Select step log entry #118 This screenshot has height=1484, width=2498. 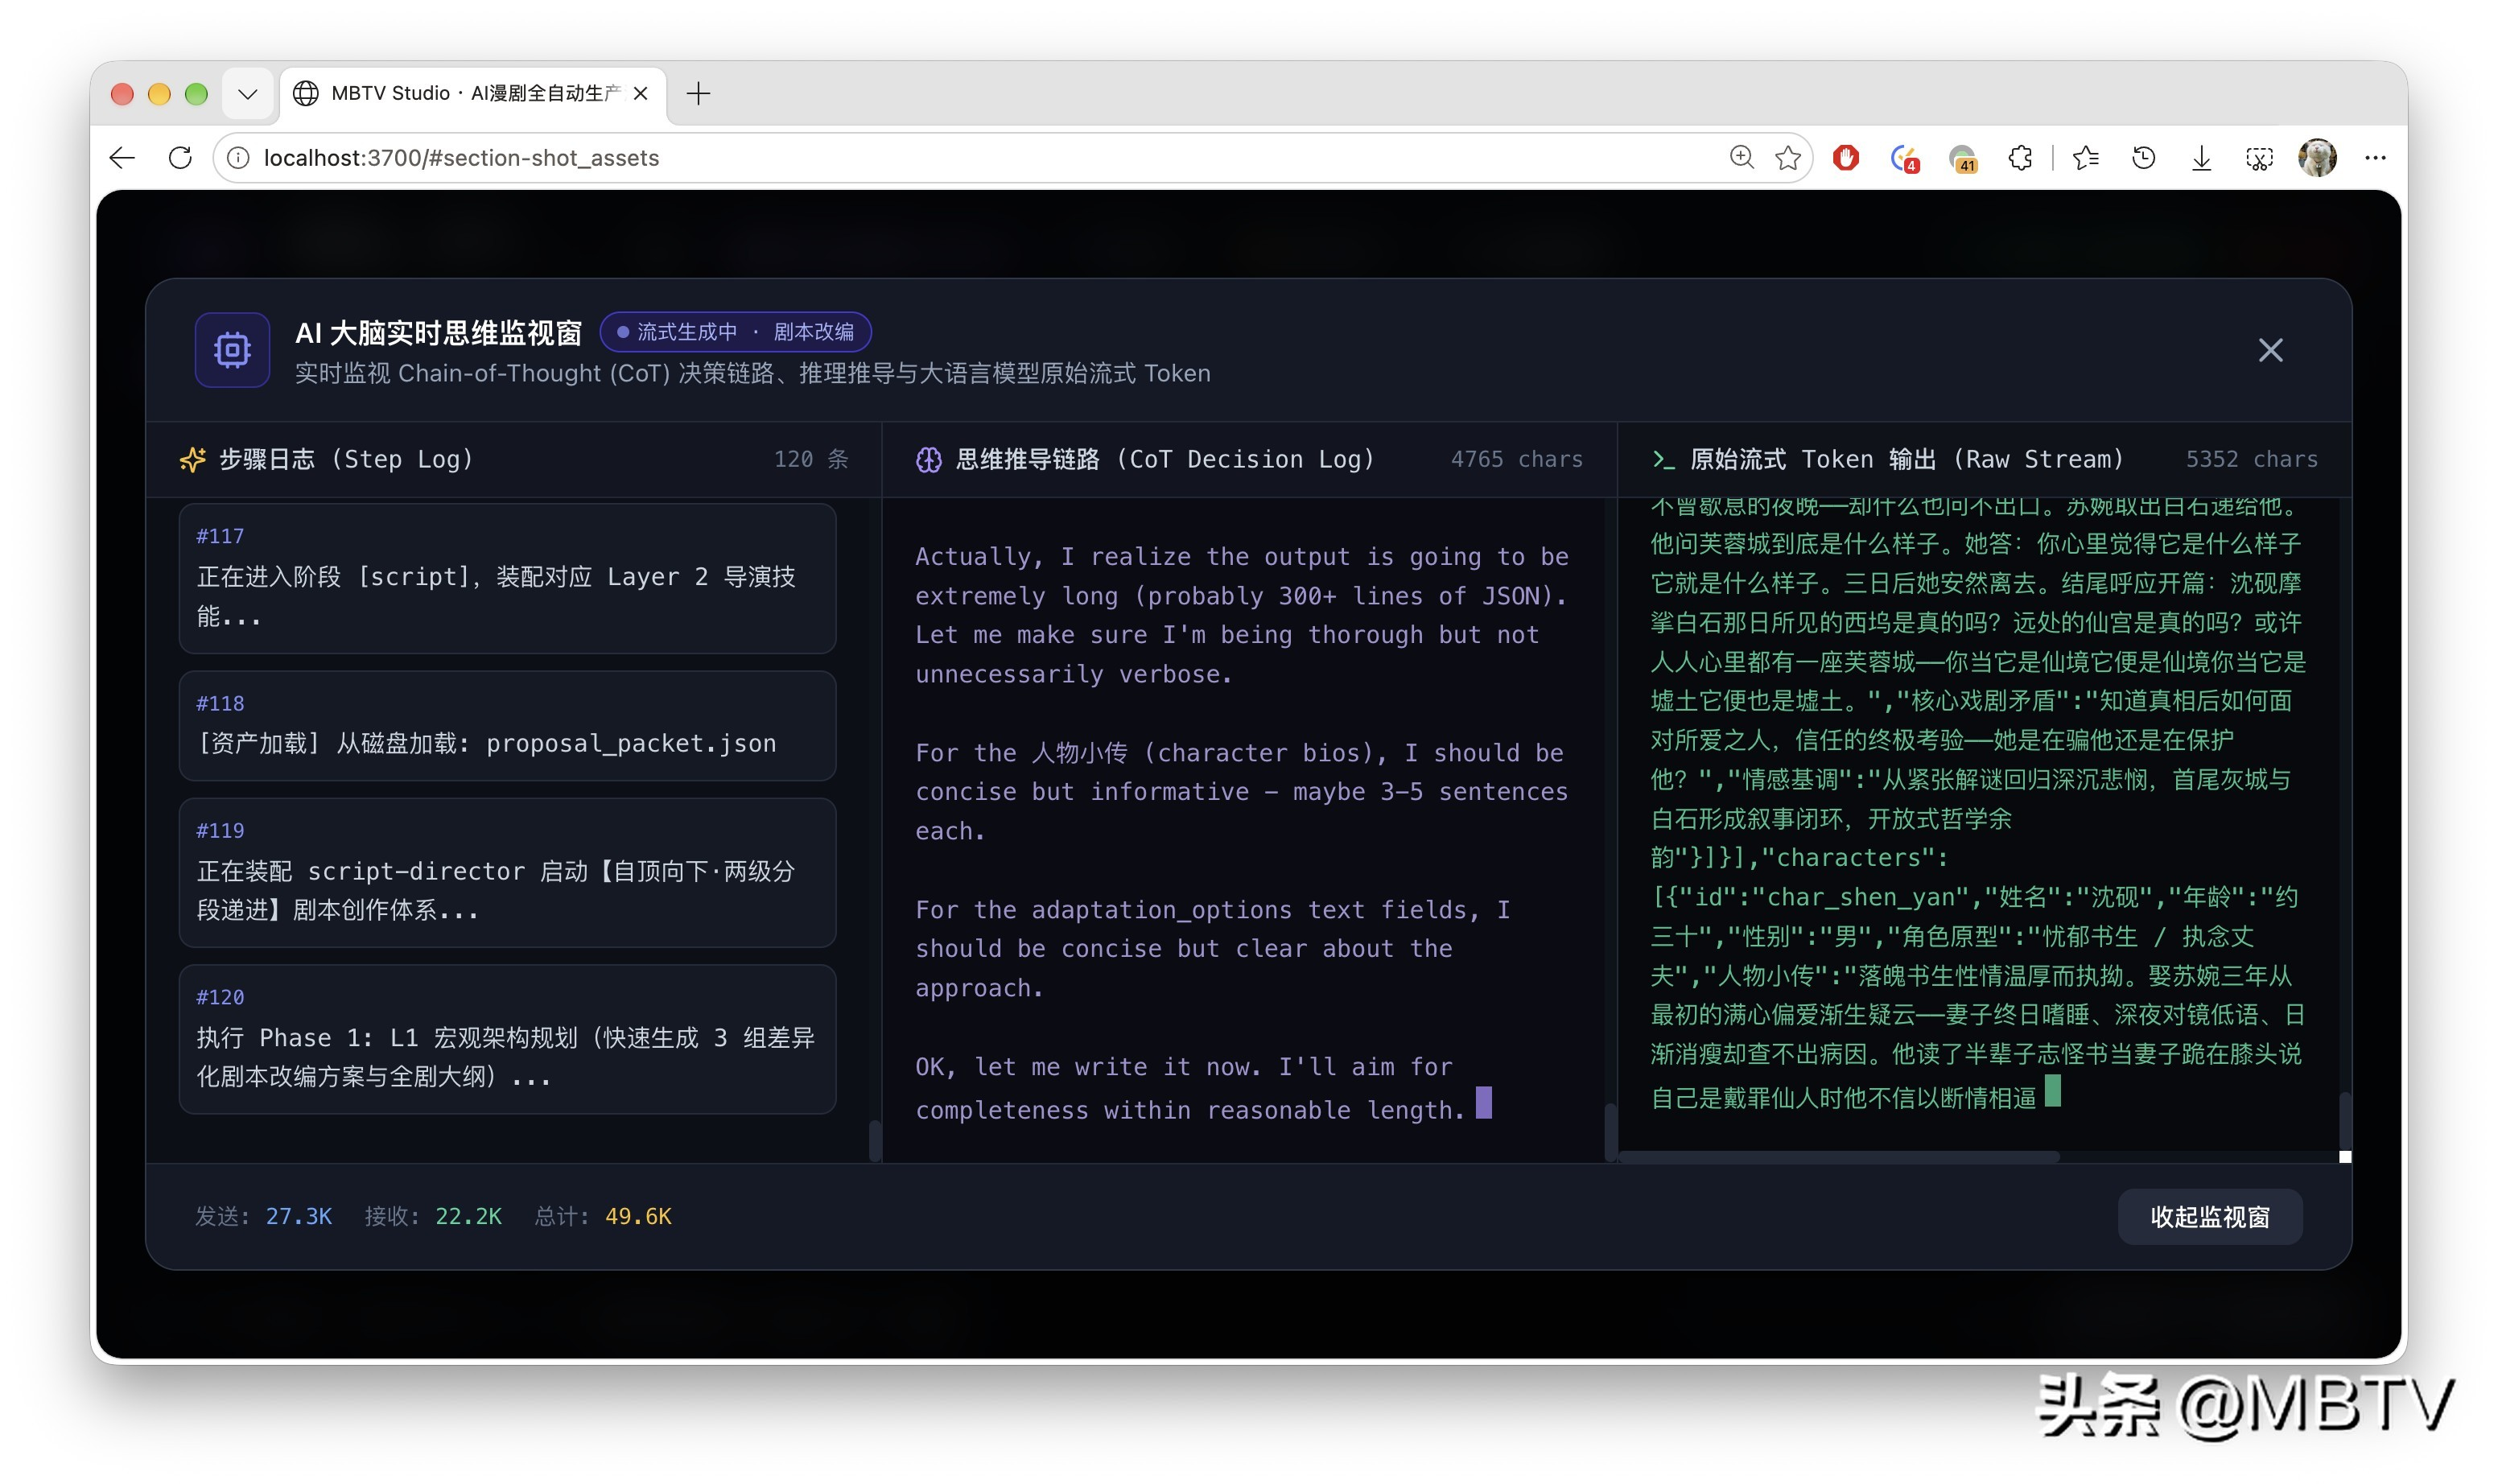point(507,725)
